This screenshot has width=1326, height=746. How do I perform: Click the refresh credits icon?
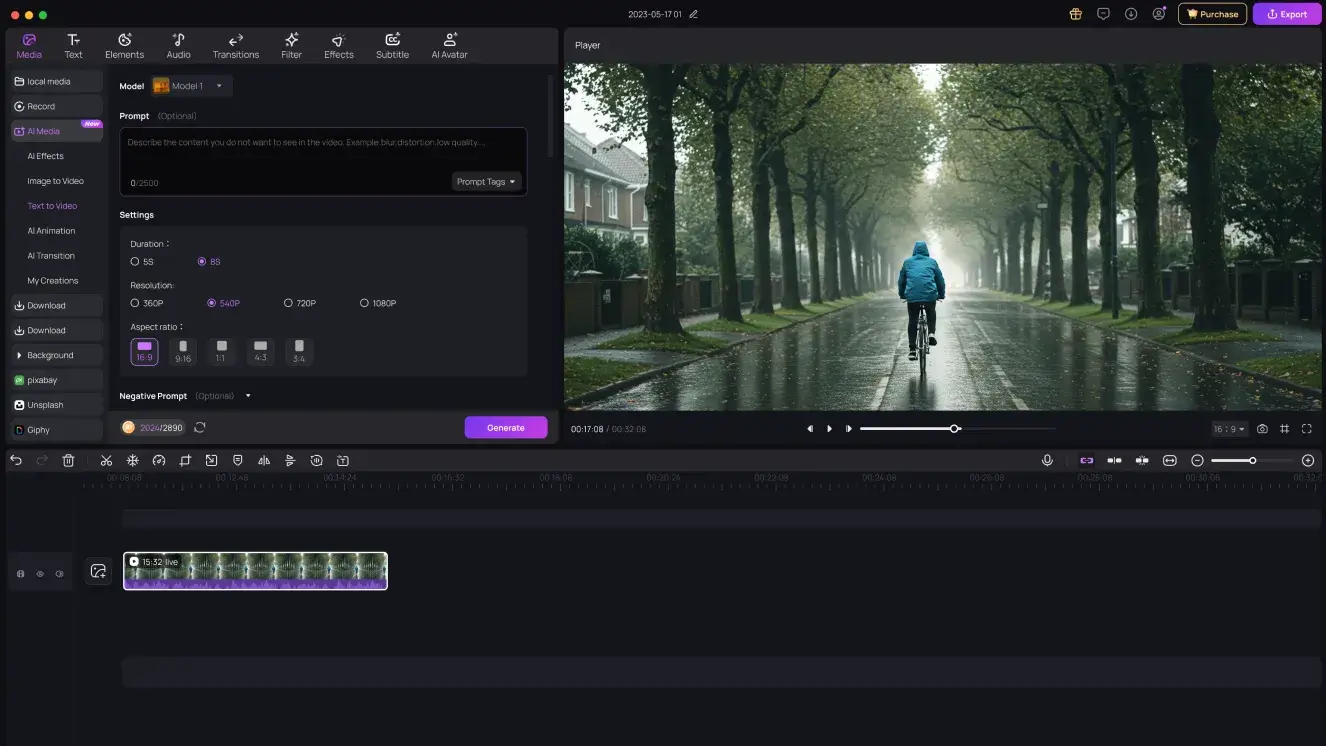pos(200,428)
